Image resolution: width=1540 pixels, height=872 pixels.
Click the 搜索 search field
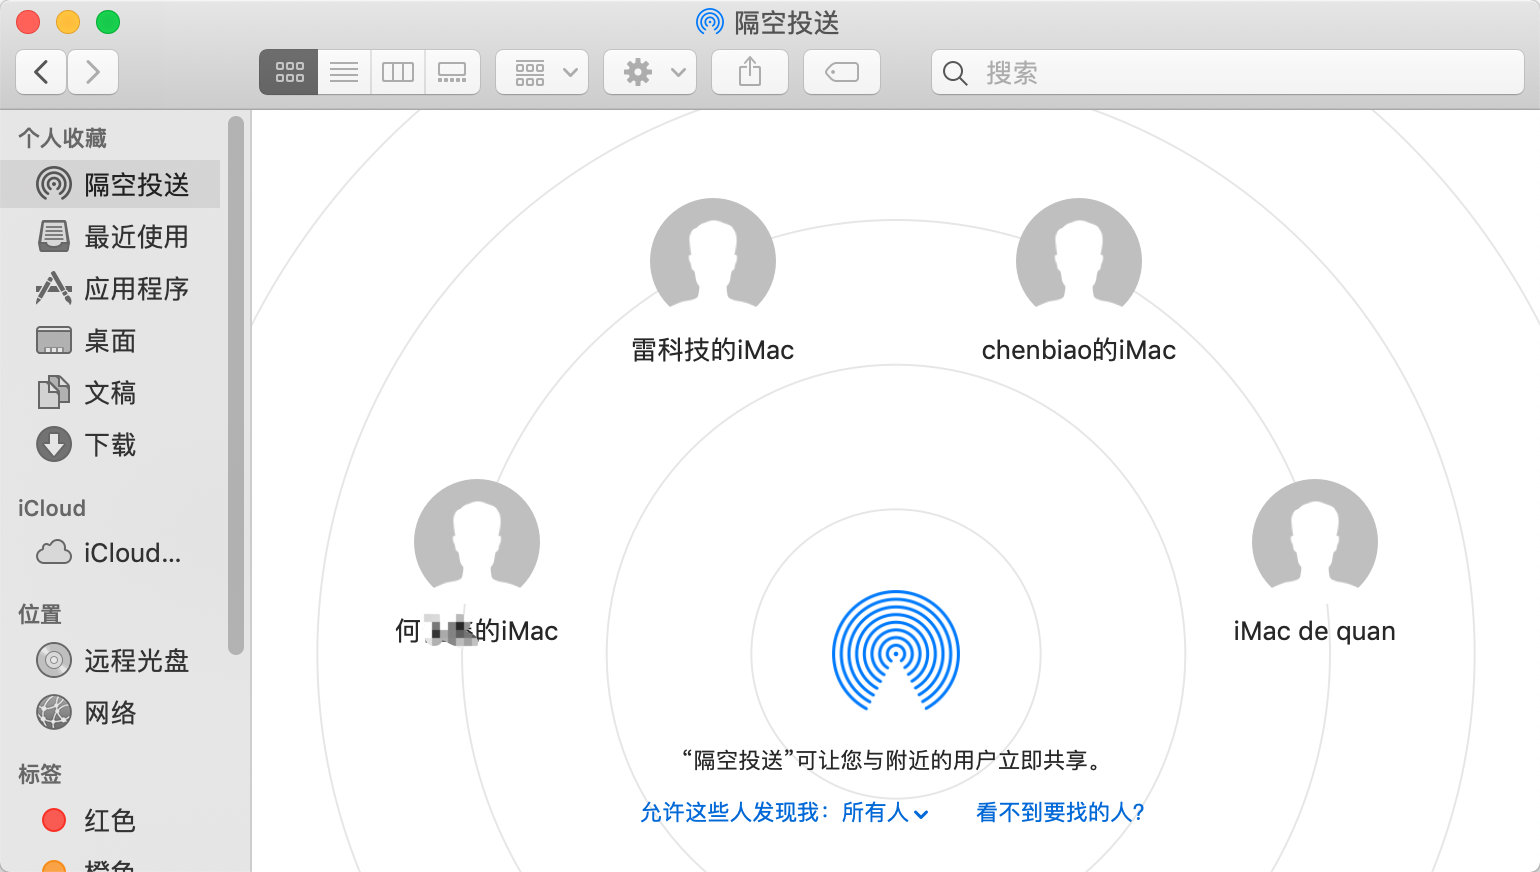point(1228,72)
